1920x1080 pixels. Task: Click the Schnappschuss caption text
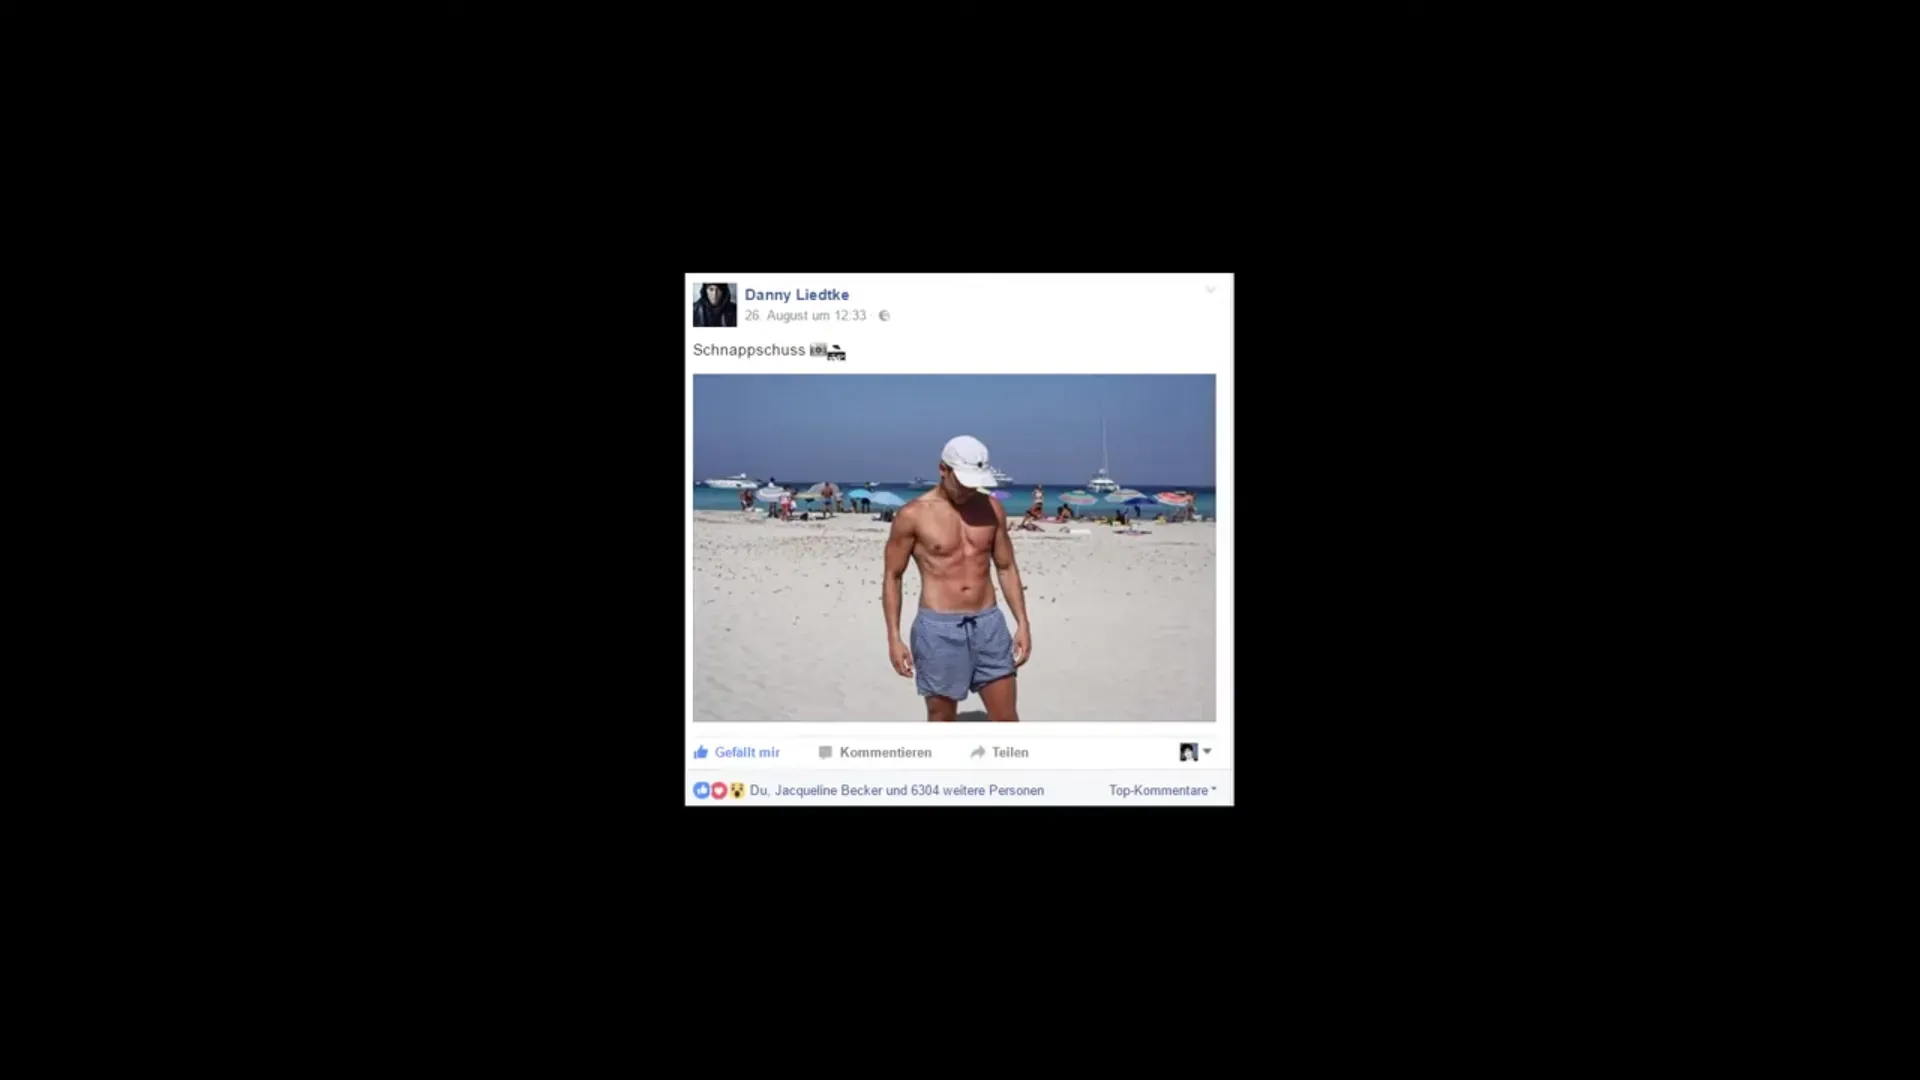[749, 350]
